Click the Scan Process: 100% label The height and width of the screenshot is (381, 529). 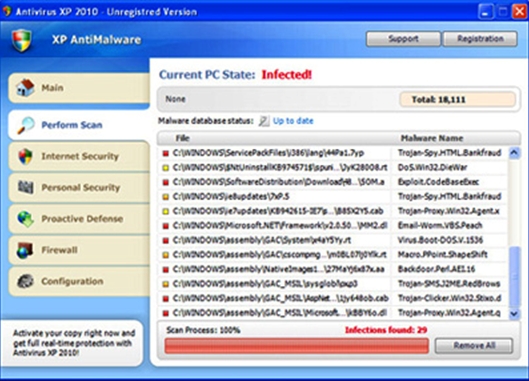click(203, 330)
